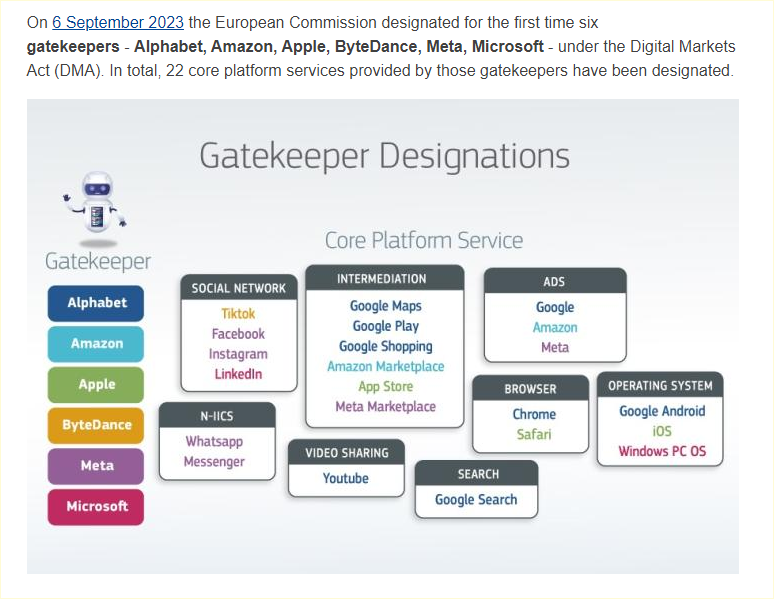Viewport: 774px width, 599px height.
Task: Click Safari in the Browser card
Action: tap(534, 435)
